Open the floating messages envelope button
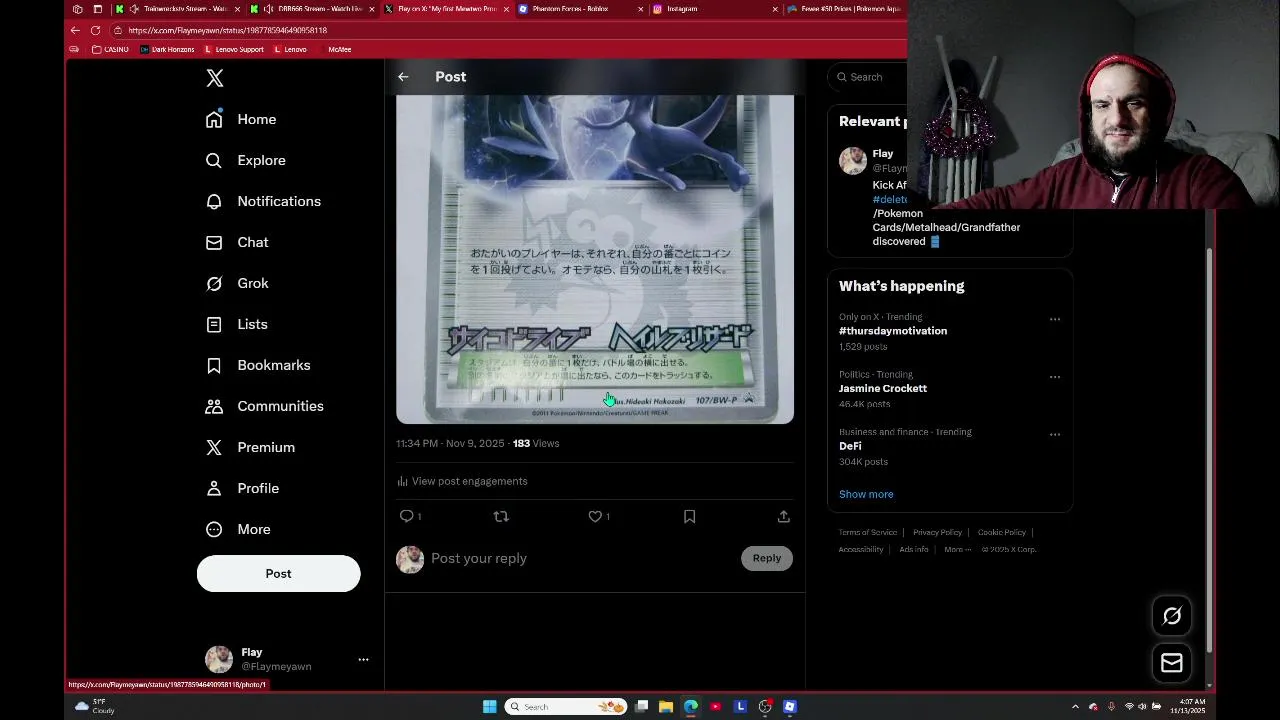Screen dimensions: 1280x720 point(1172,662)
